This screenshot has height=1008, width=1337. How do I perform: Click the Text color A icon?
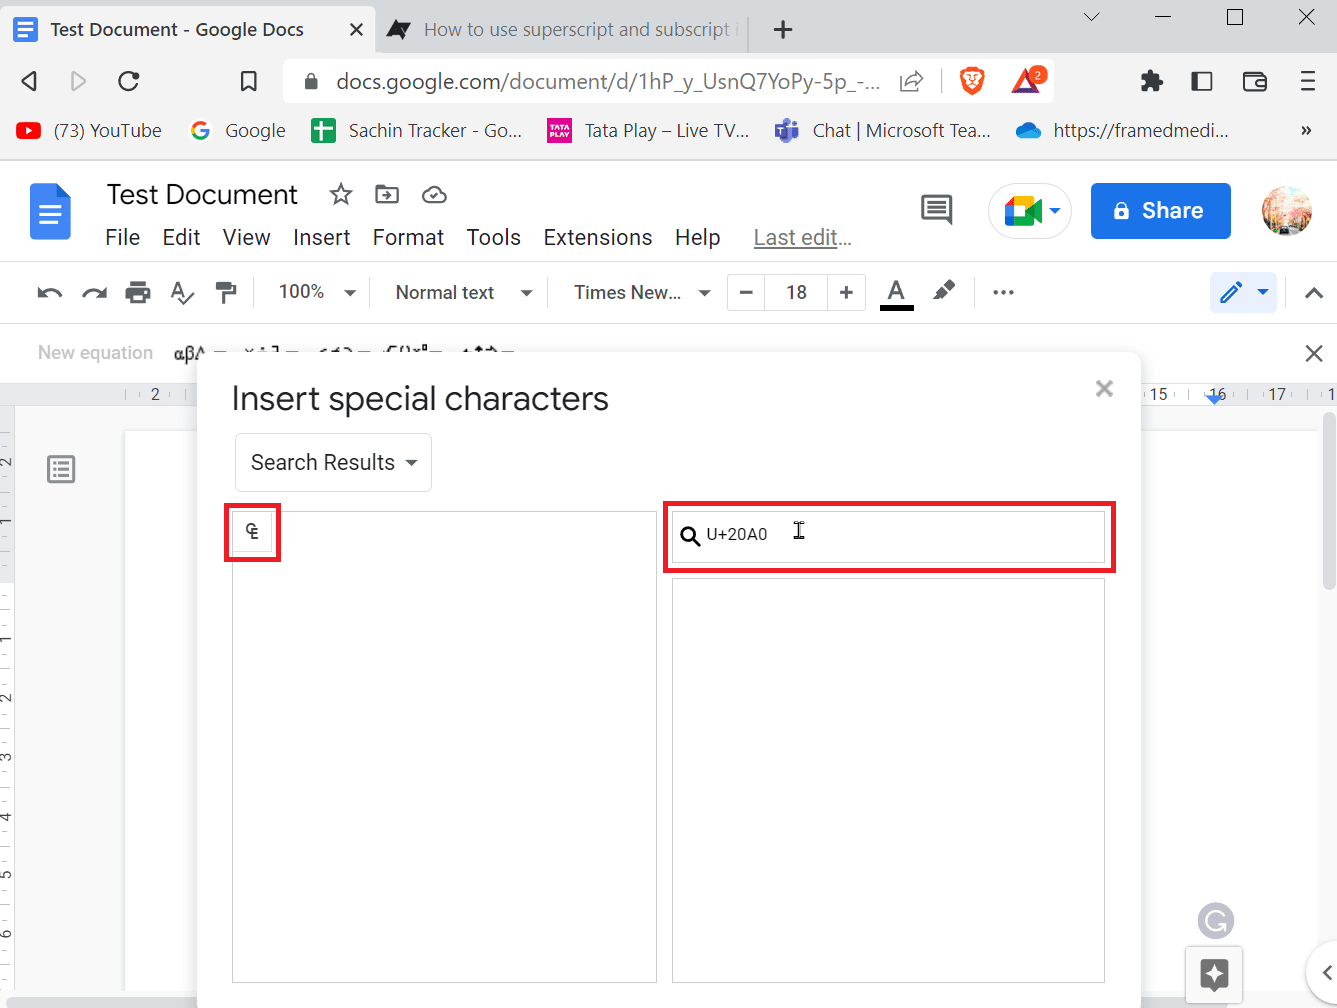896,293
